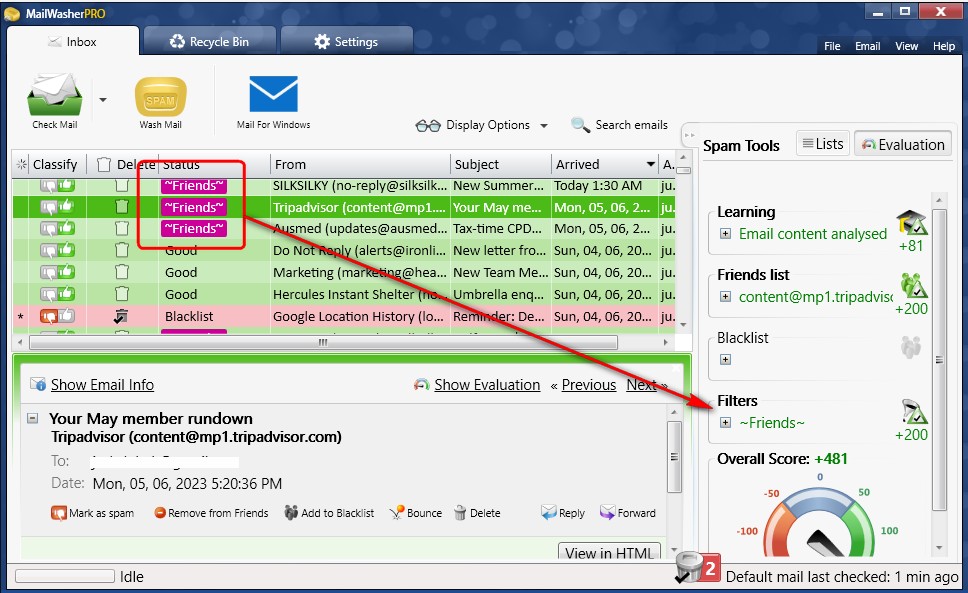The height and width of the screenshot is (593, 968).
Task: Click the Check Mail inbox tray icon
Action: pyautogui.click(x=54, y=94)
